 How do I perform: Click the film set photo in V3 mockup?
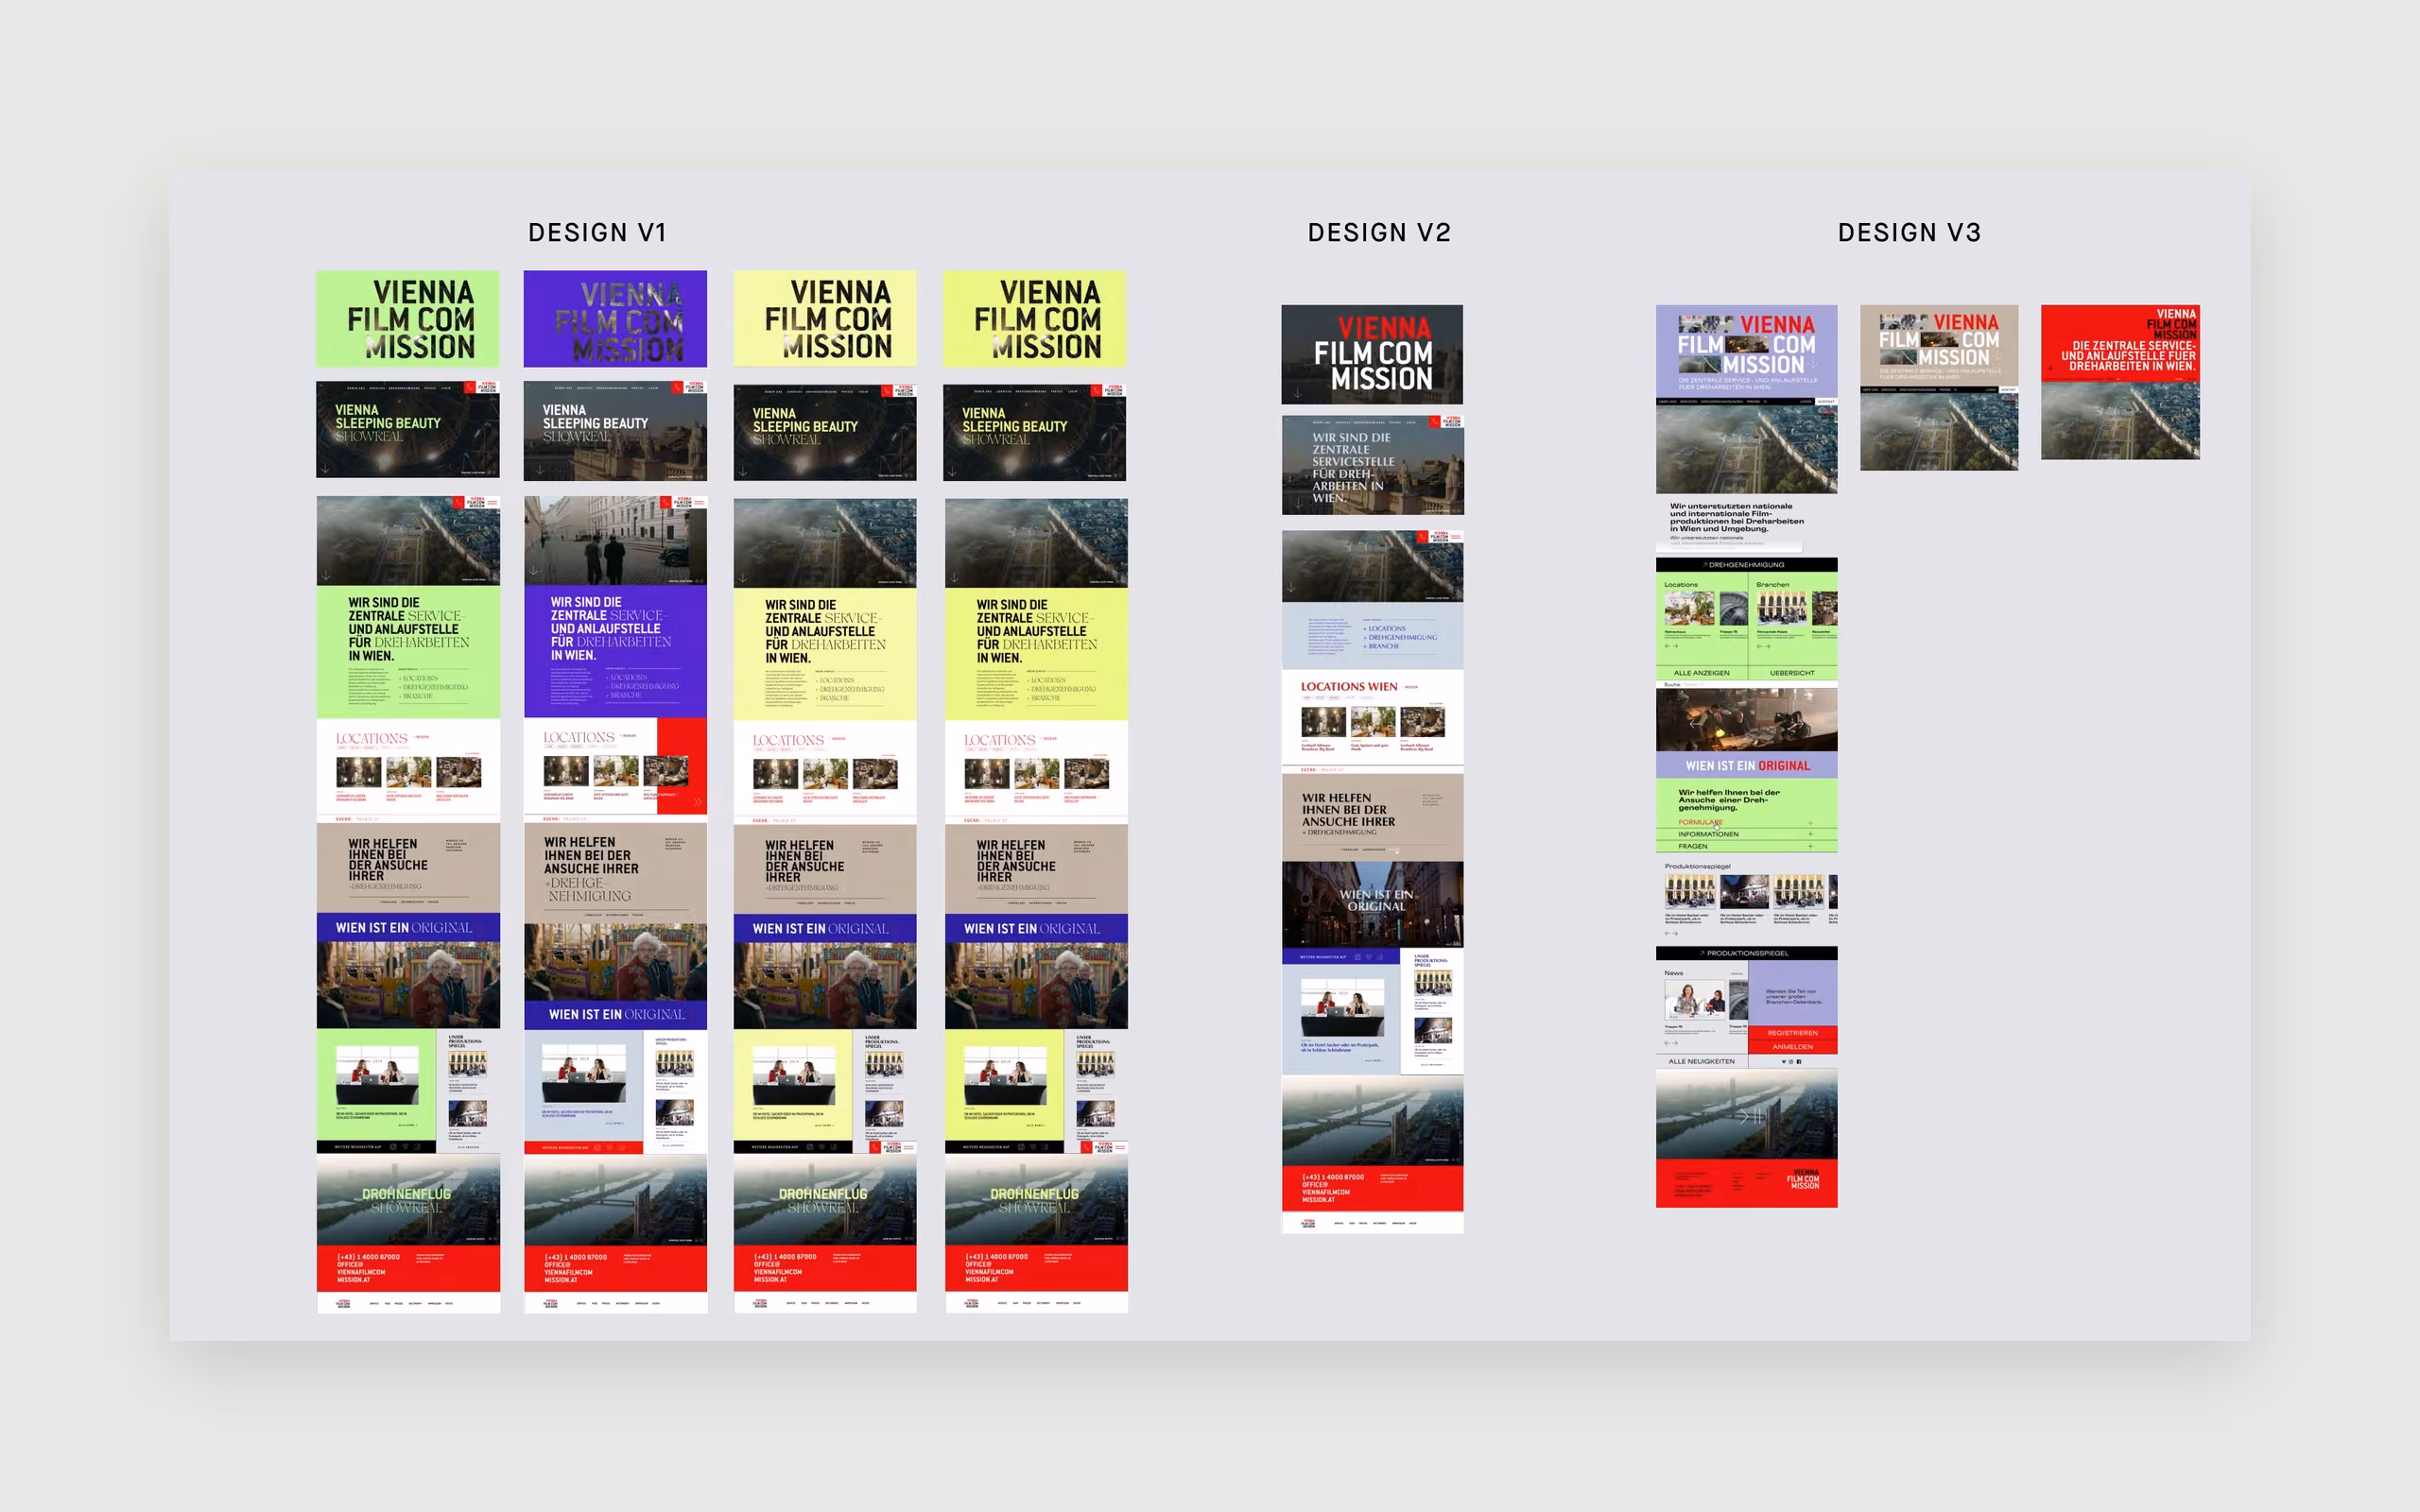point(1746,719)
